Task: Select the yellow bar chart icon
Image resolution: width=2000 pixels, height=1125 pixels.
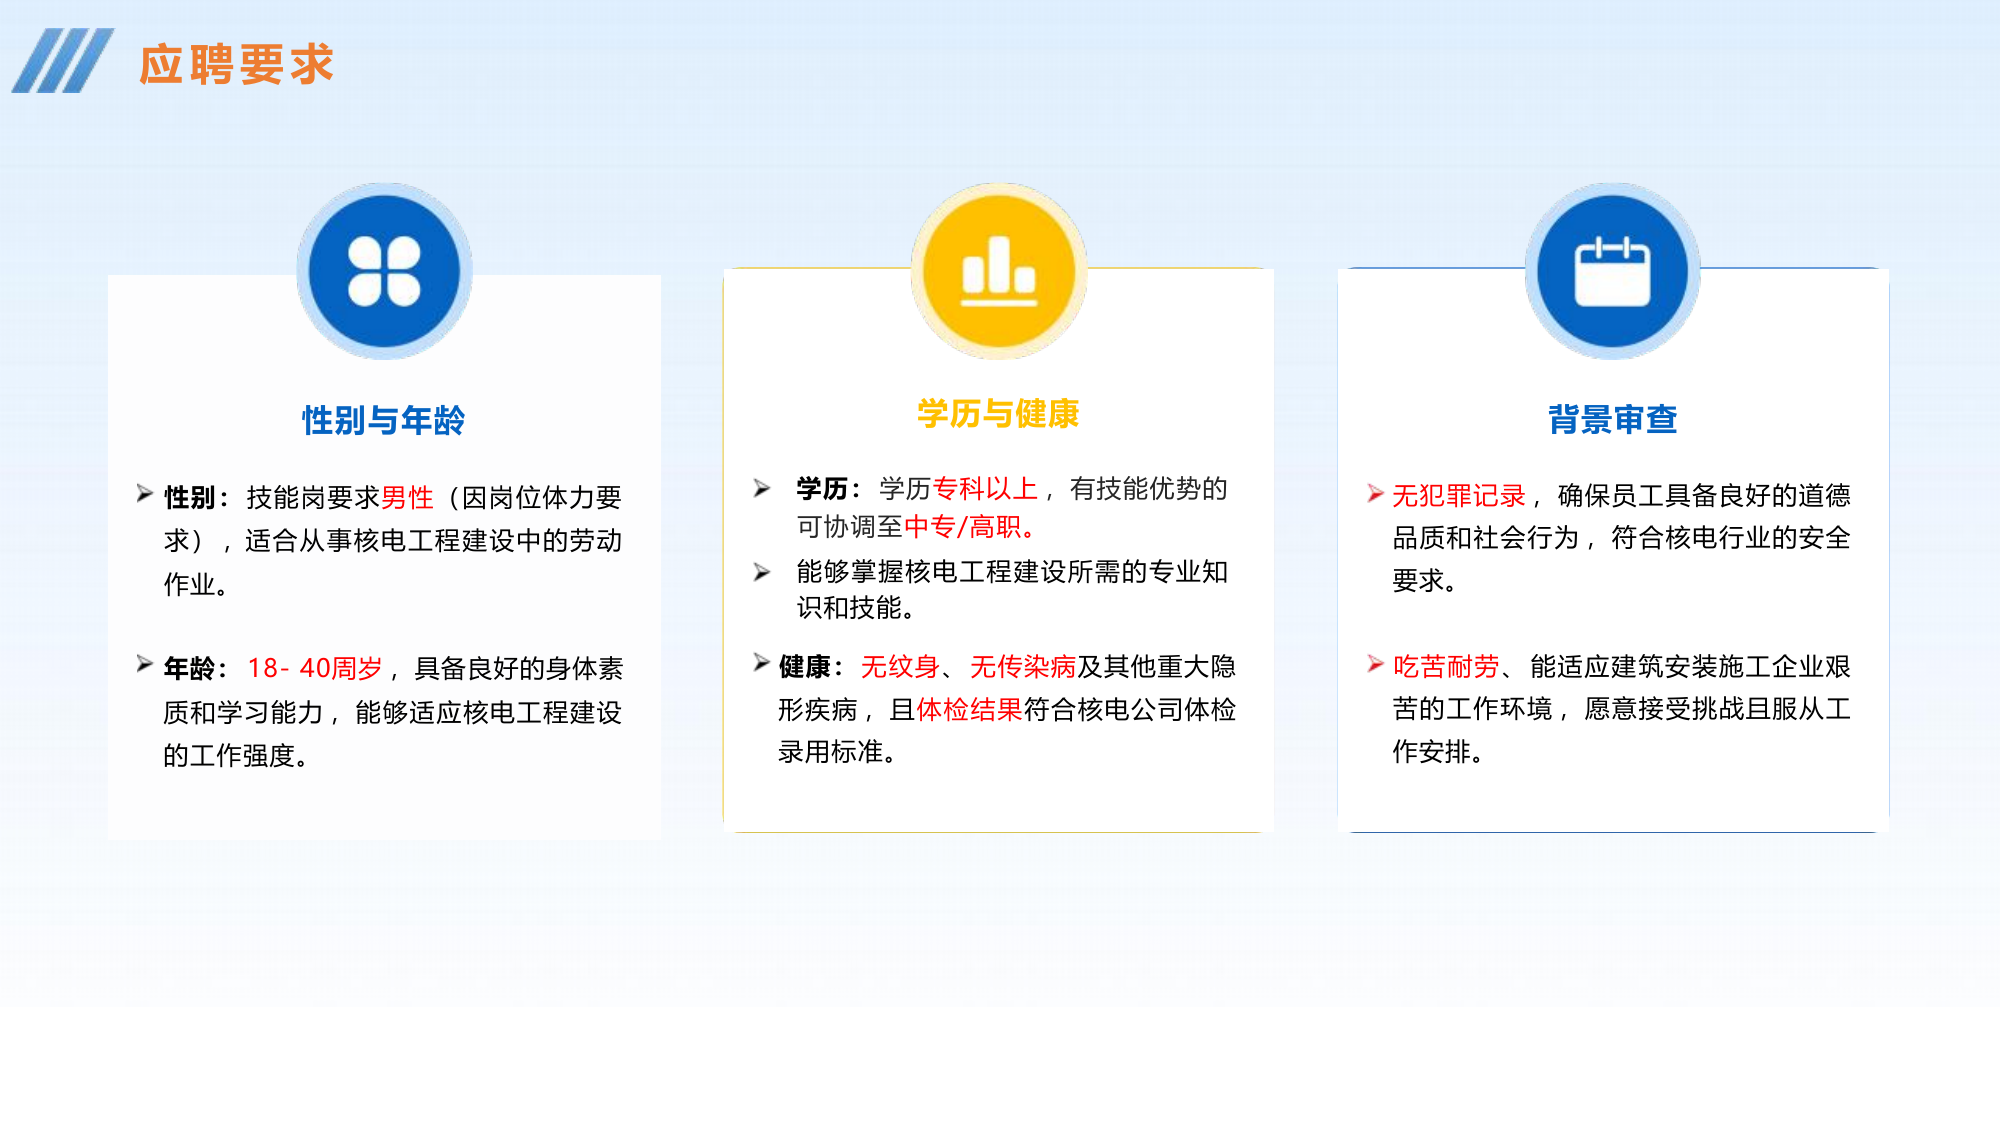Action: (x=997, y=272)
